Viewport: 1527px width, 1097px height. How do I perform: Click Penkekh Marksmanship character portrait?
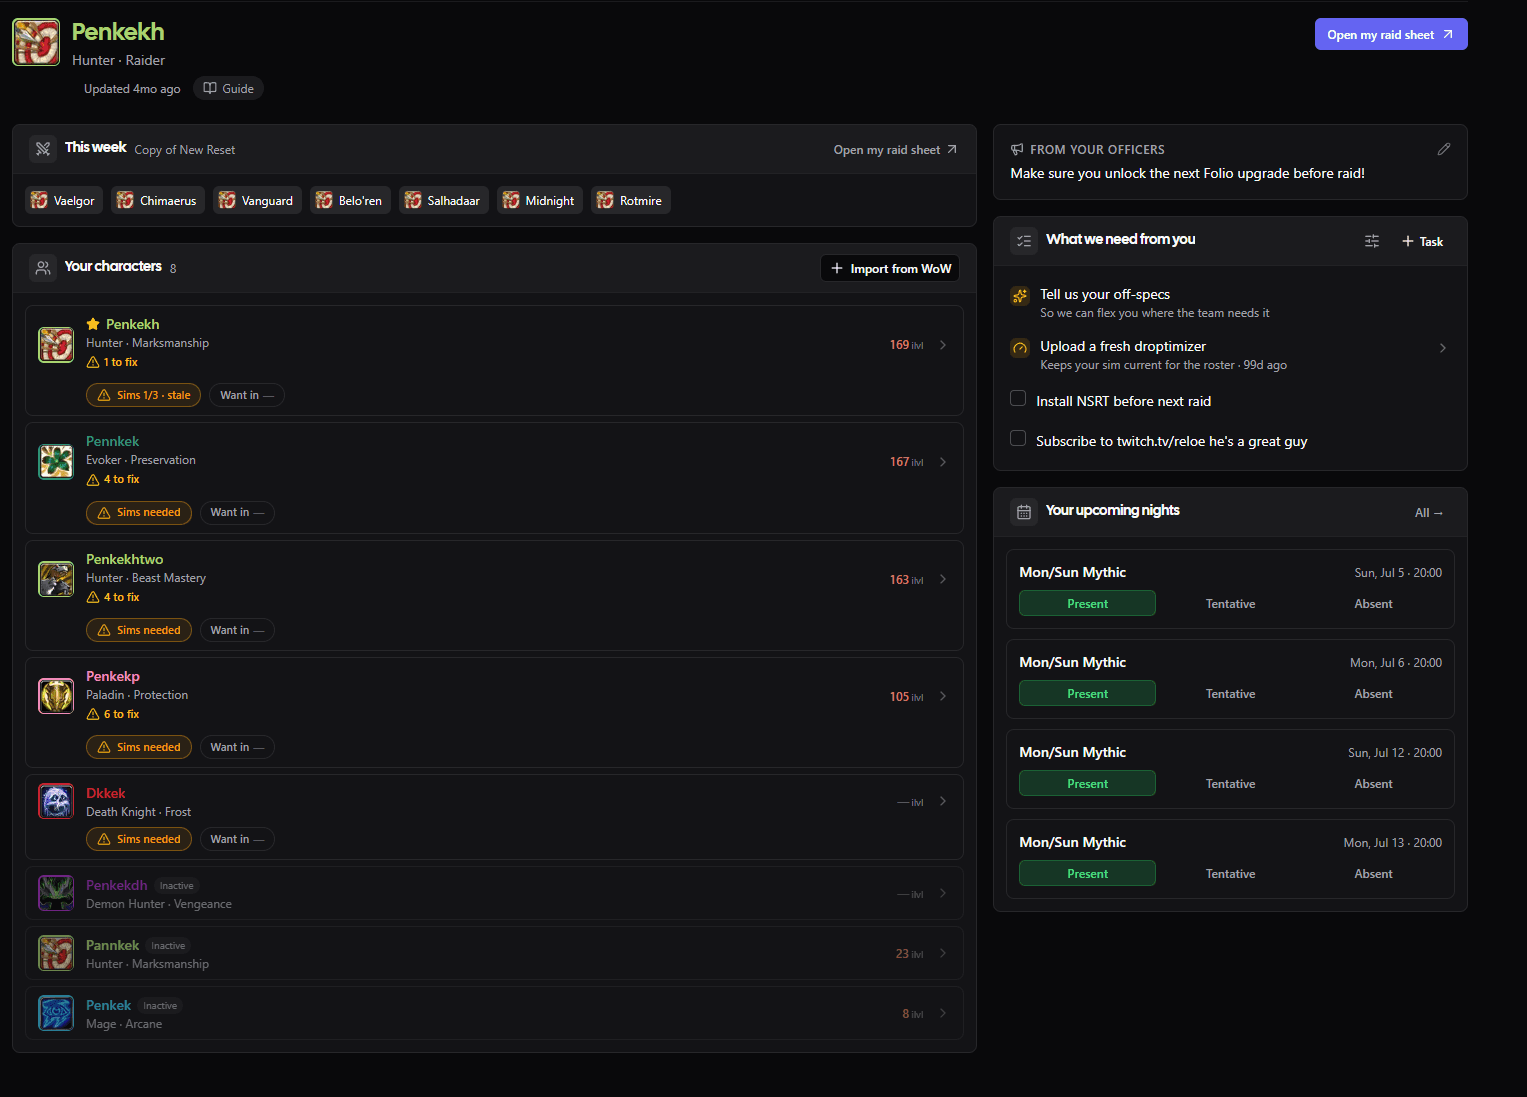click(56, 345)
